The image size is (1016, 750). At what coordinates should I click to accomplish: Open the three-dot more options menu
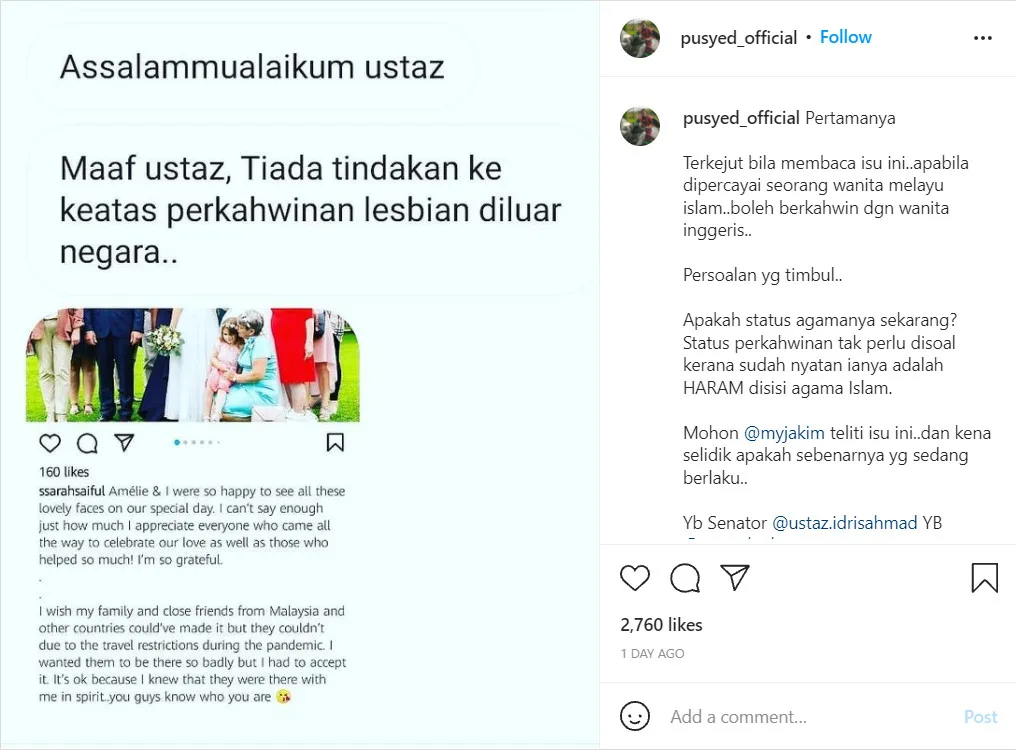(x=983, y=38)
